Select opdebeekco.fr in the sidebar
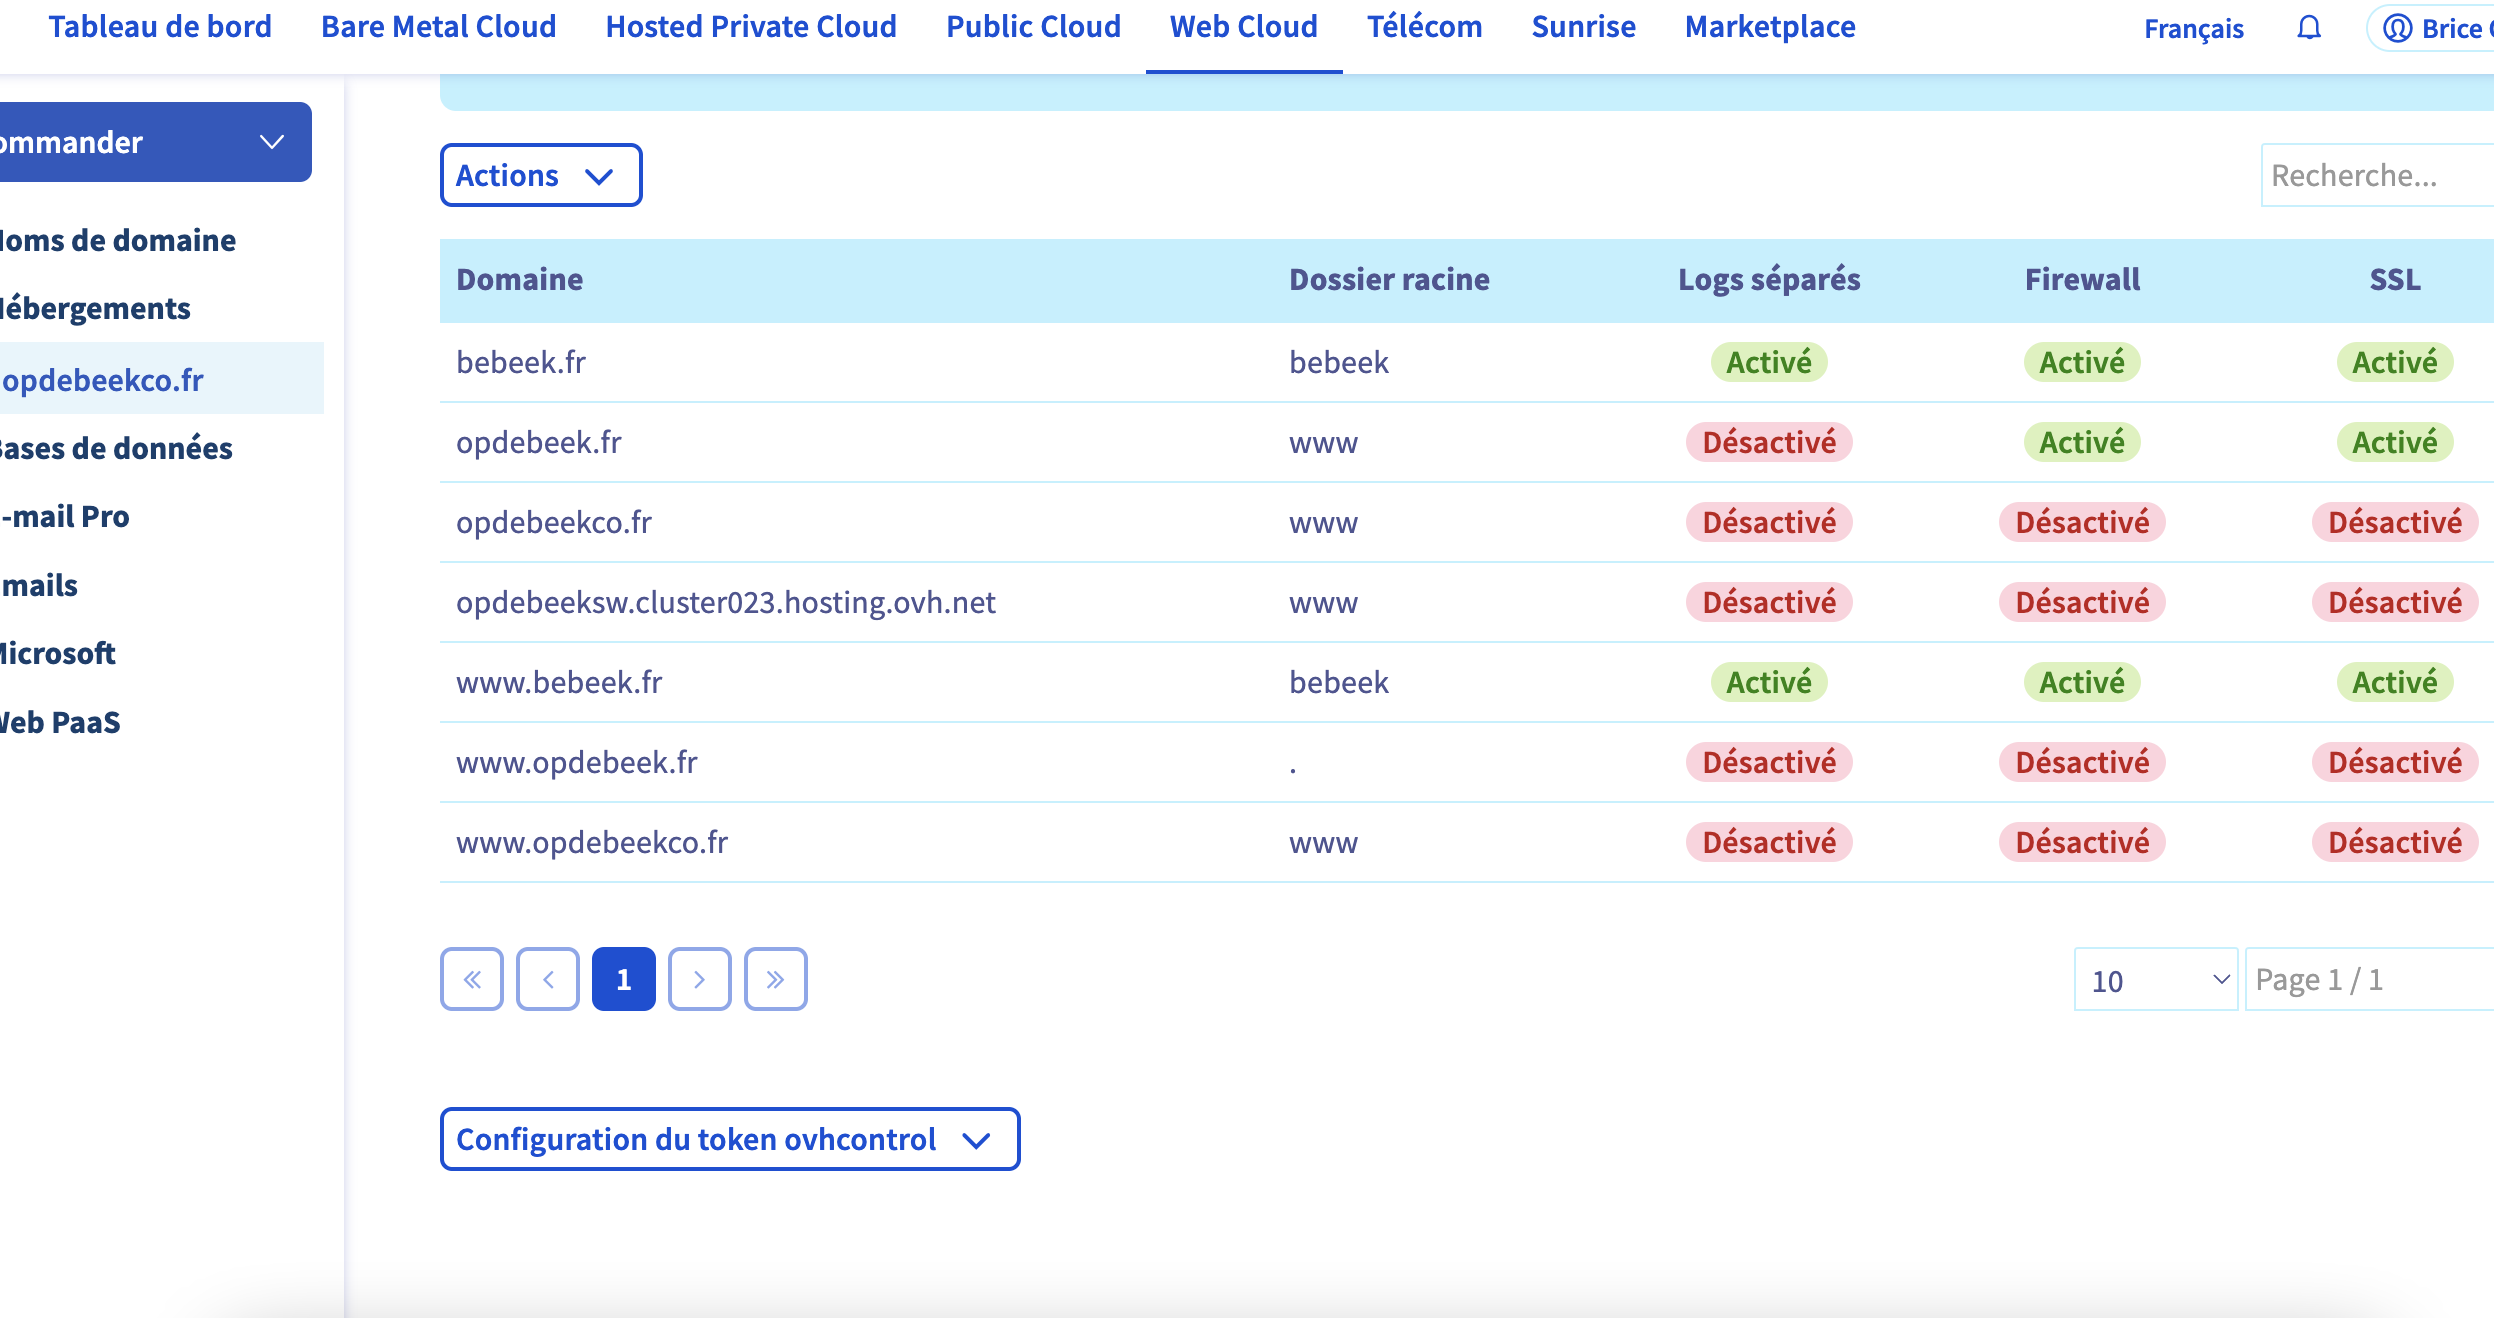The height and width of the screenshot is (1318, 2494). [103, 380]
